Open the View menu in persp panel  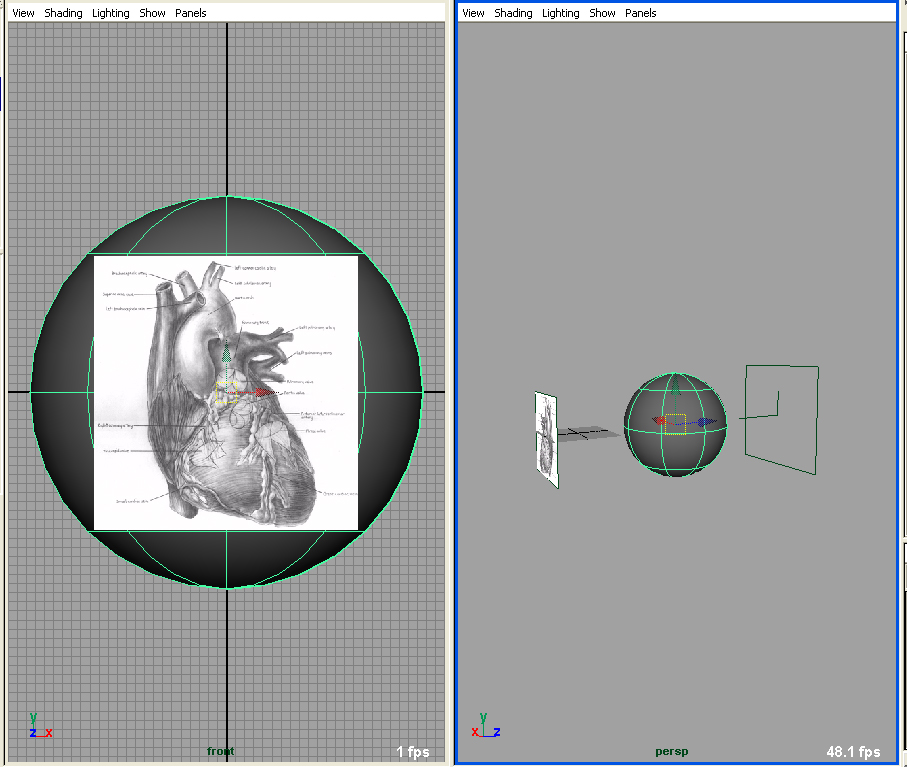click(473, 13)
